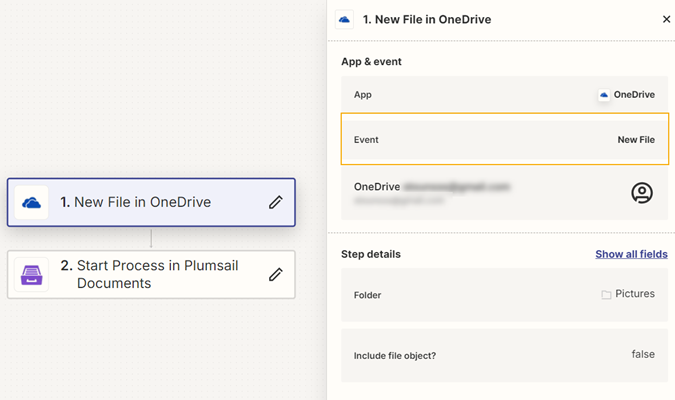Click the panel title '1. New File in OneDrive'
Image resolution: width=675 pixels, height=400 pixels.
[427, 19]
